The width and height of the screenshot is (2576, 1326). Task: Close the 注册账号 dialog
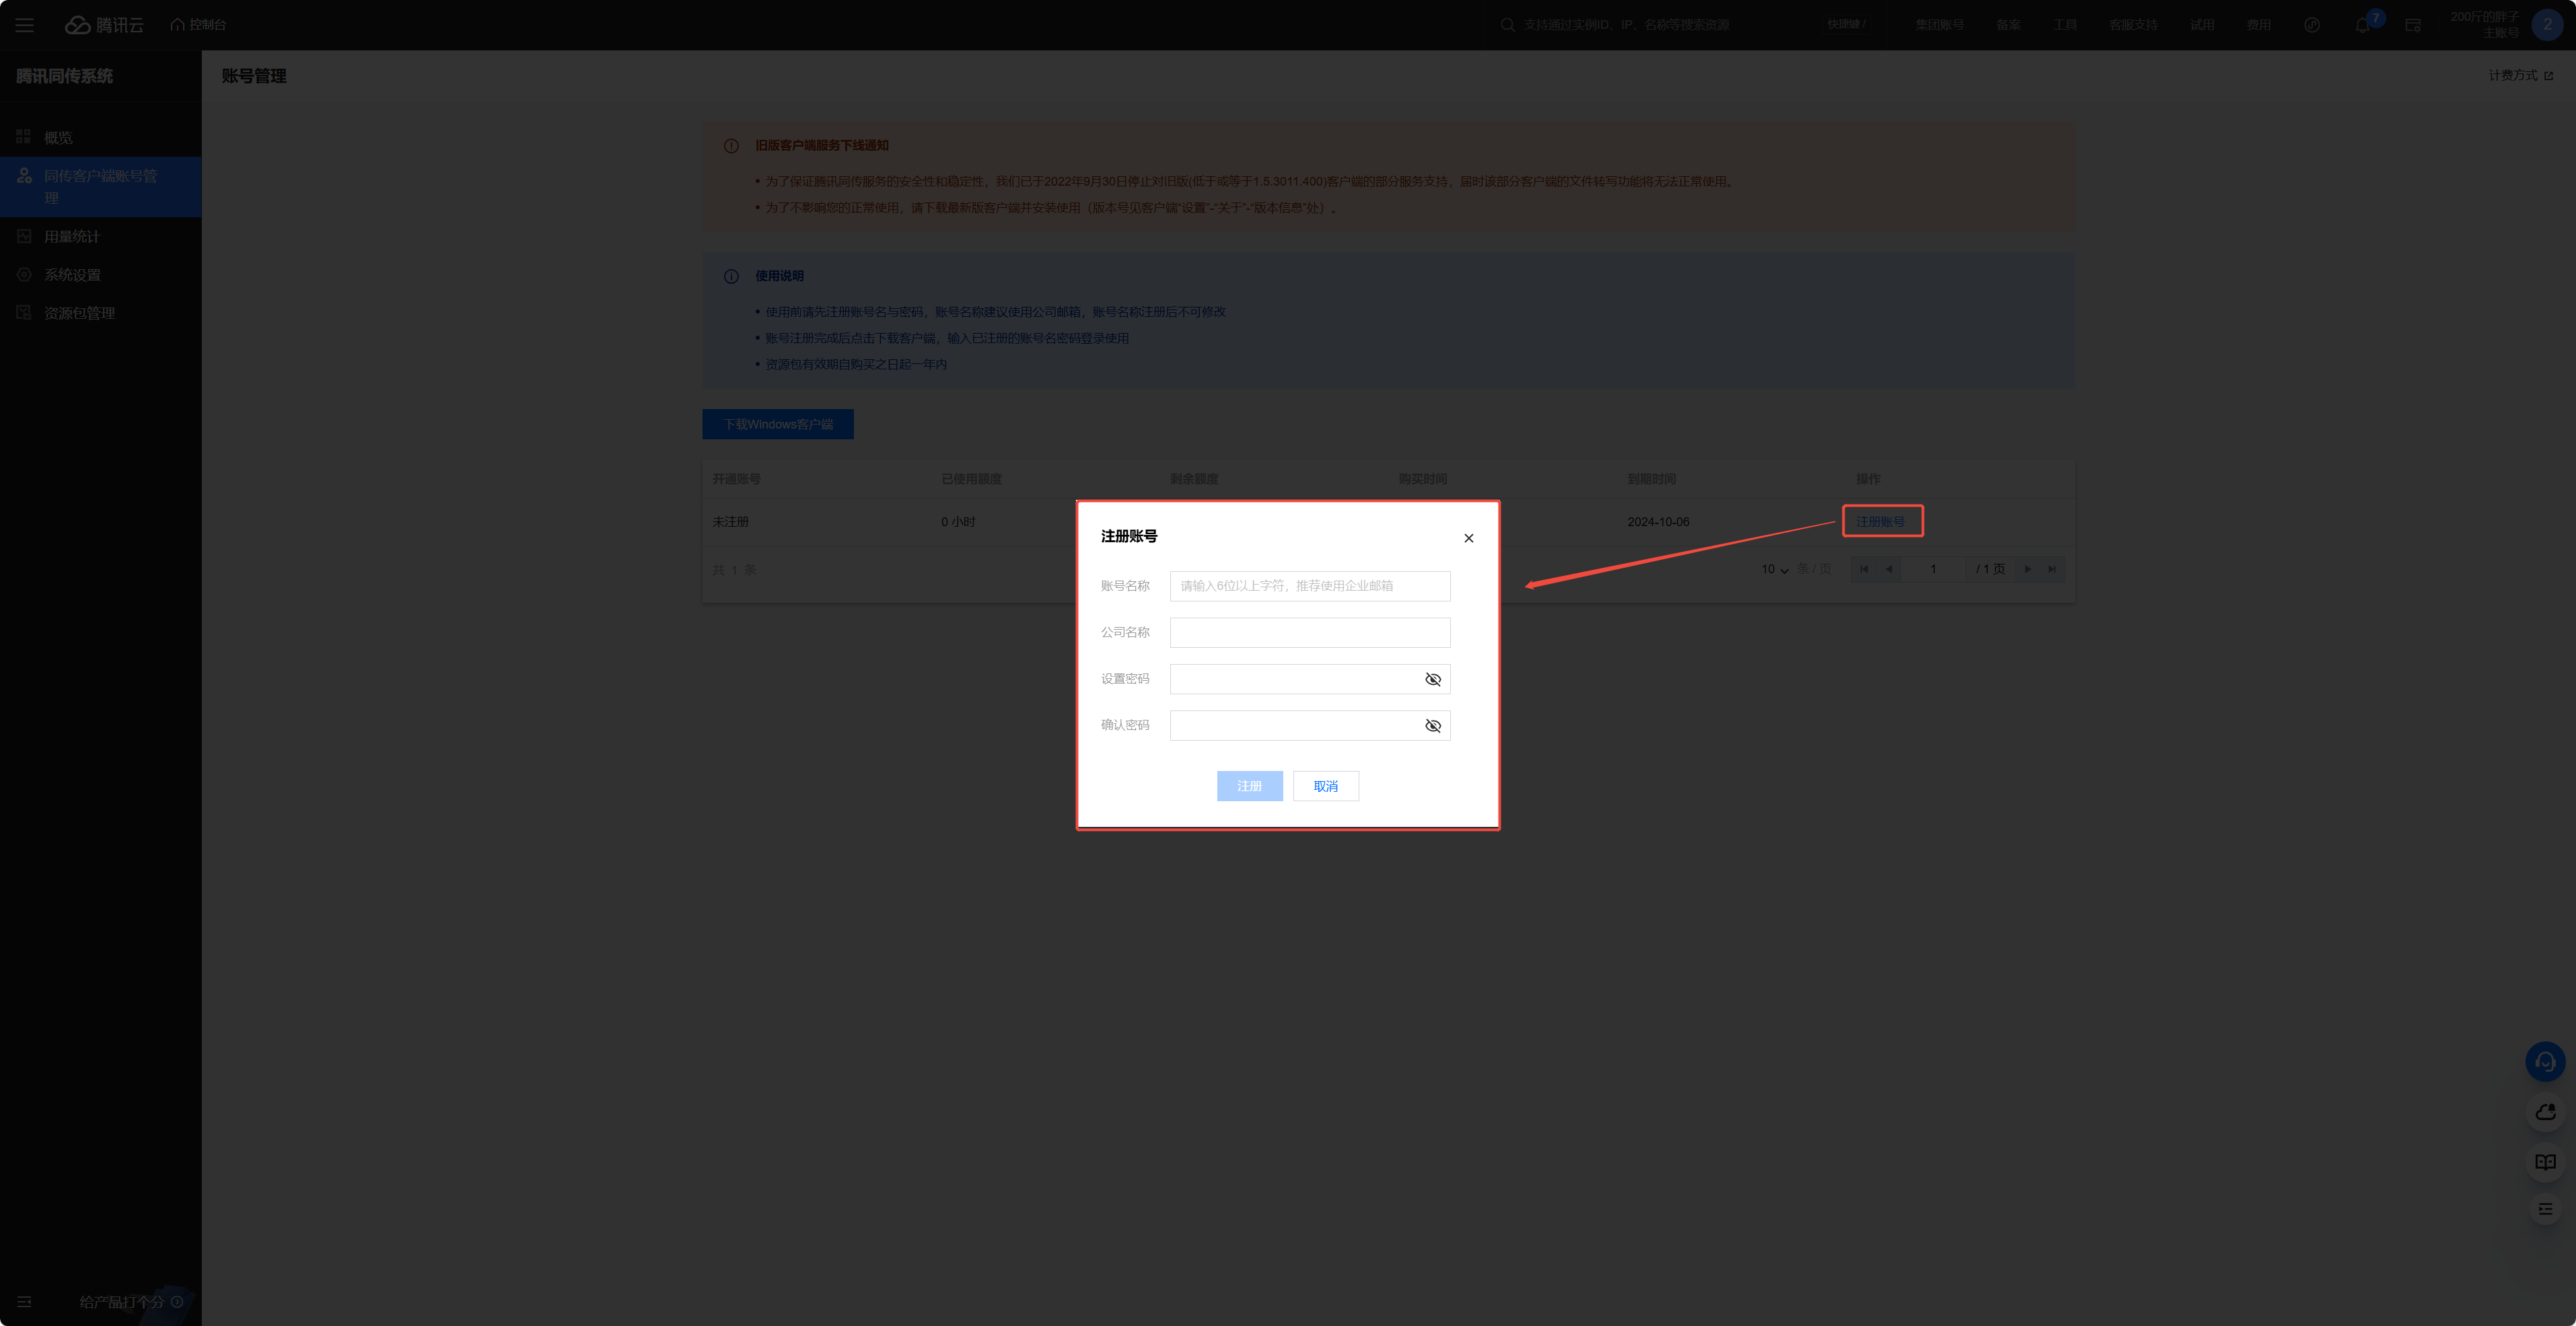[1468, 538]
